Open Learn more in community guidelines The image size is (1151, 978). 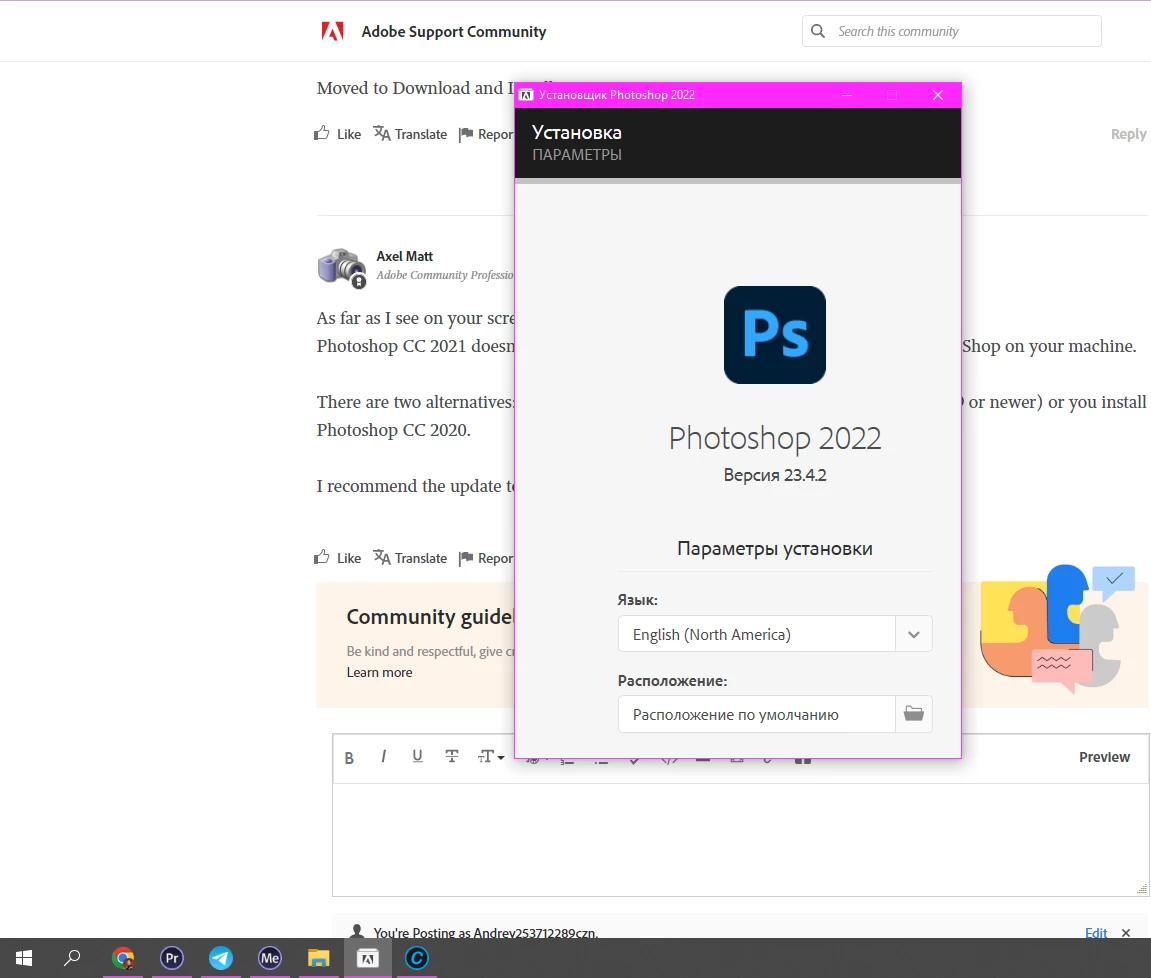tap(380, 673)
